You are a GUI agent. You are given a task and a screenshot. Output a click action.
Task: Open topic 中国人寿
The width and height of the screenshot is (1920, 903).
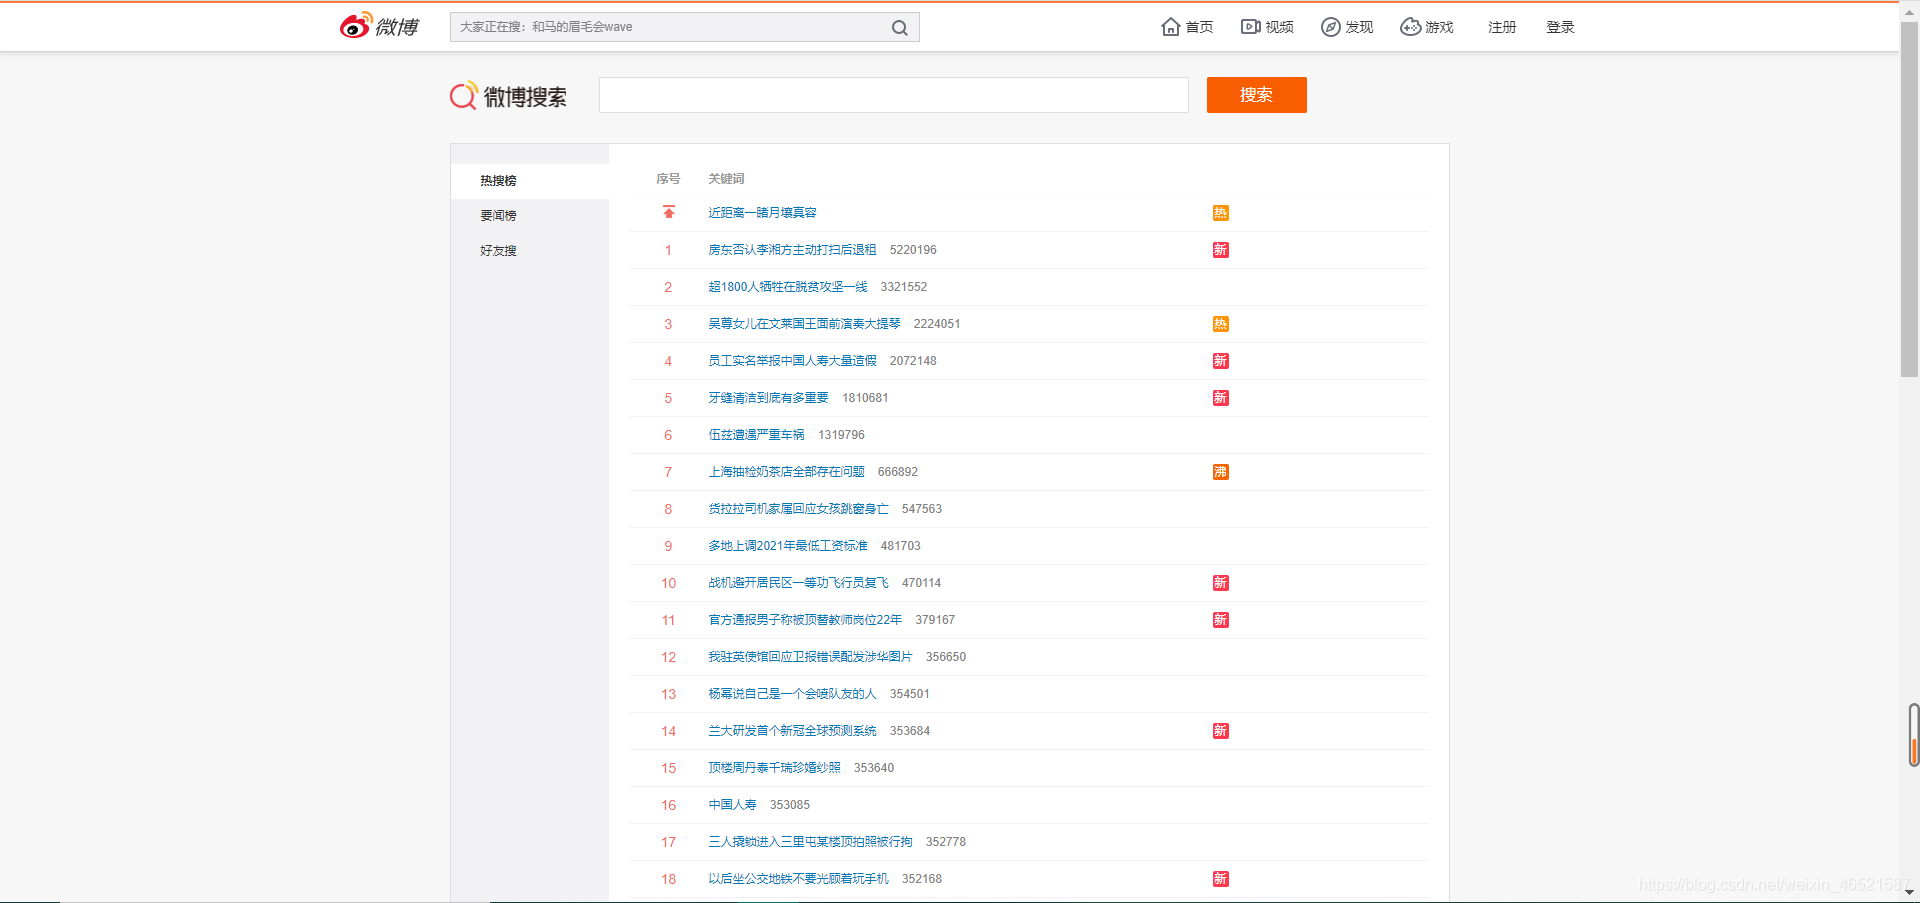(732, 805)
